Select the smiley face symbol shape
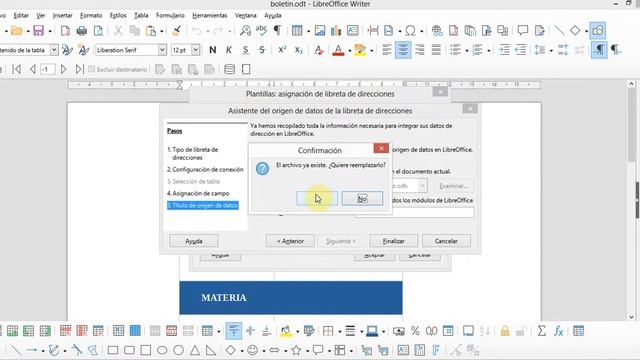This screenshot has width=640, height=360. (x=253, y=350)
